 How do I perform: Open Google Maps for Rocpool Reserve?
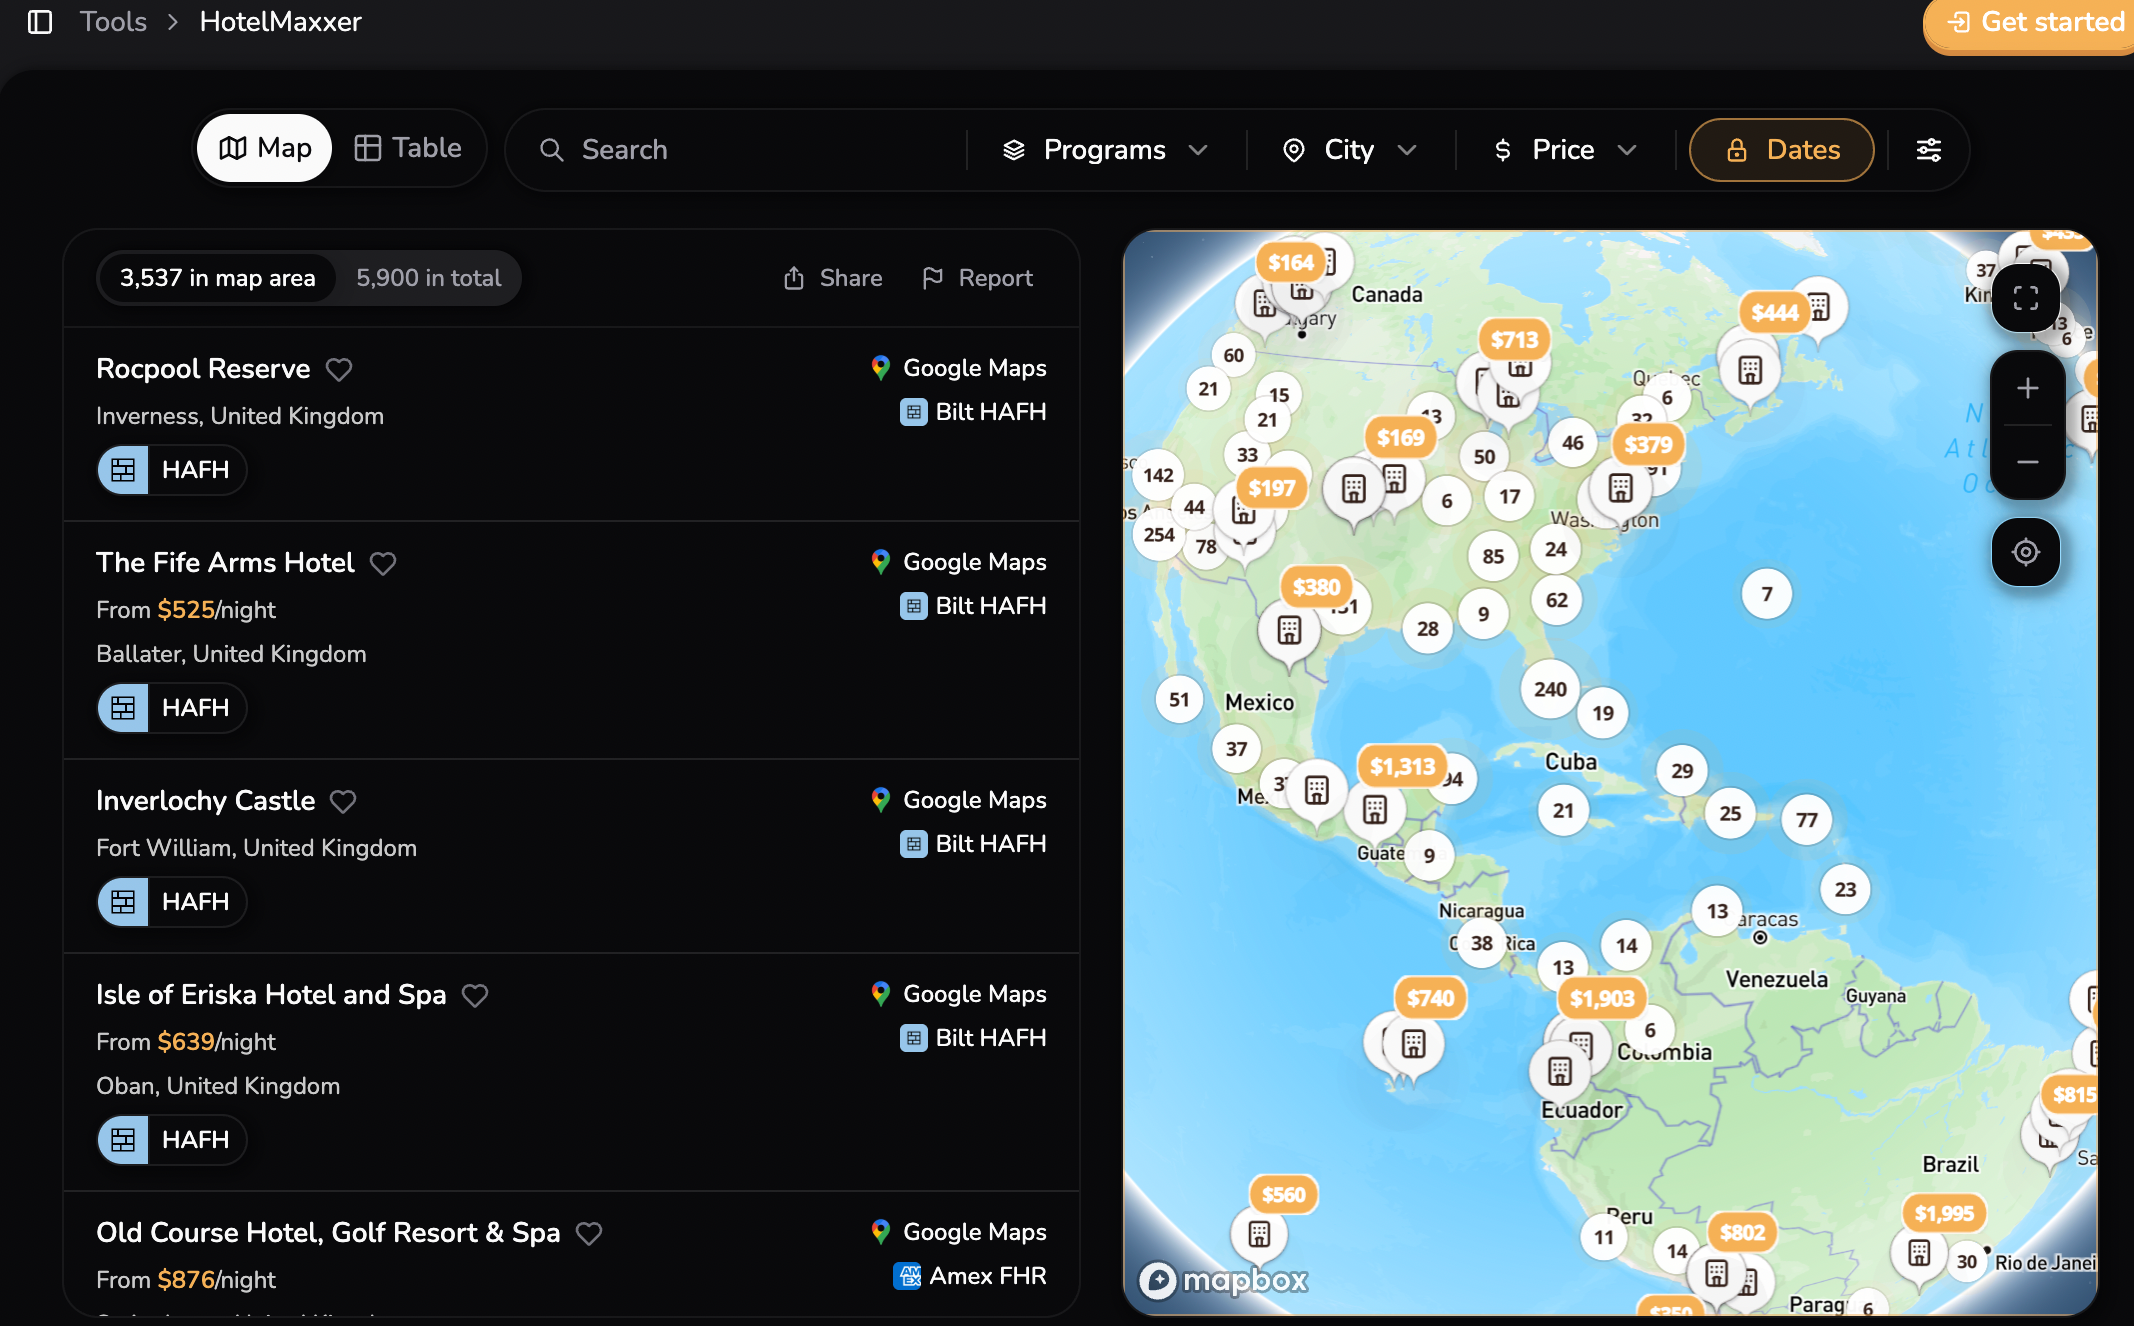click(958, 368)
